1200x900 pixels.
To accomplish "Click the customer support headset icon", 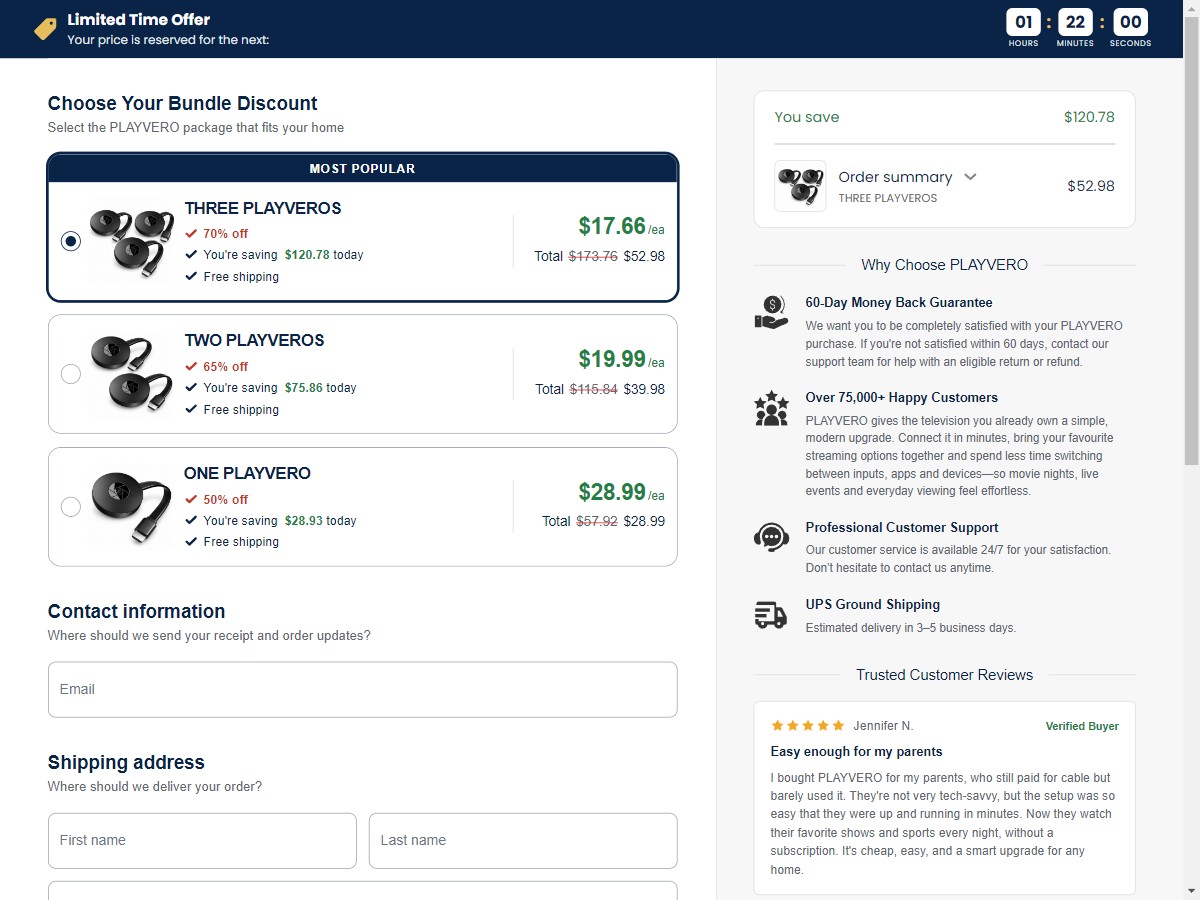I will [771, 537].
